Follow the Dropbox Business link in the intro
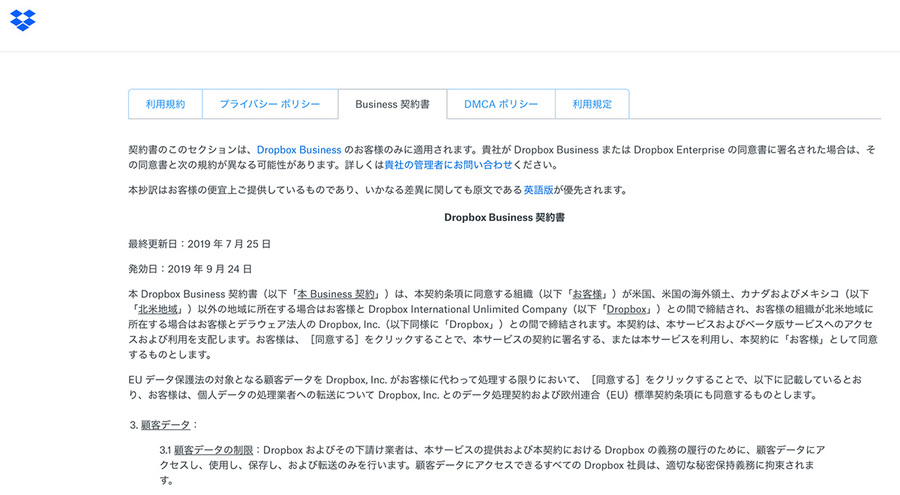Image resolution: width=900 pixels, height=495 pixels. click(299, 149)
